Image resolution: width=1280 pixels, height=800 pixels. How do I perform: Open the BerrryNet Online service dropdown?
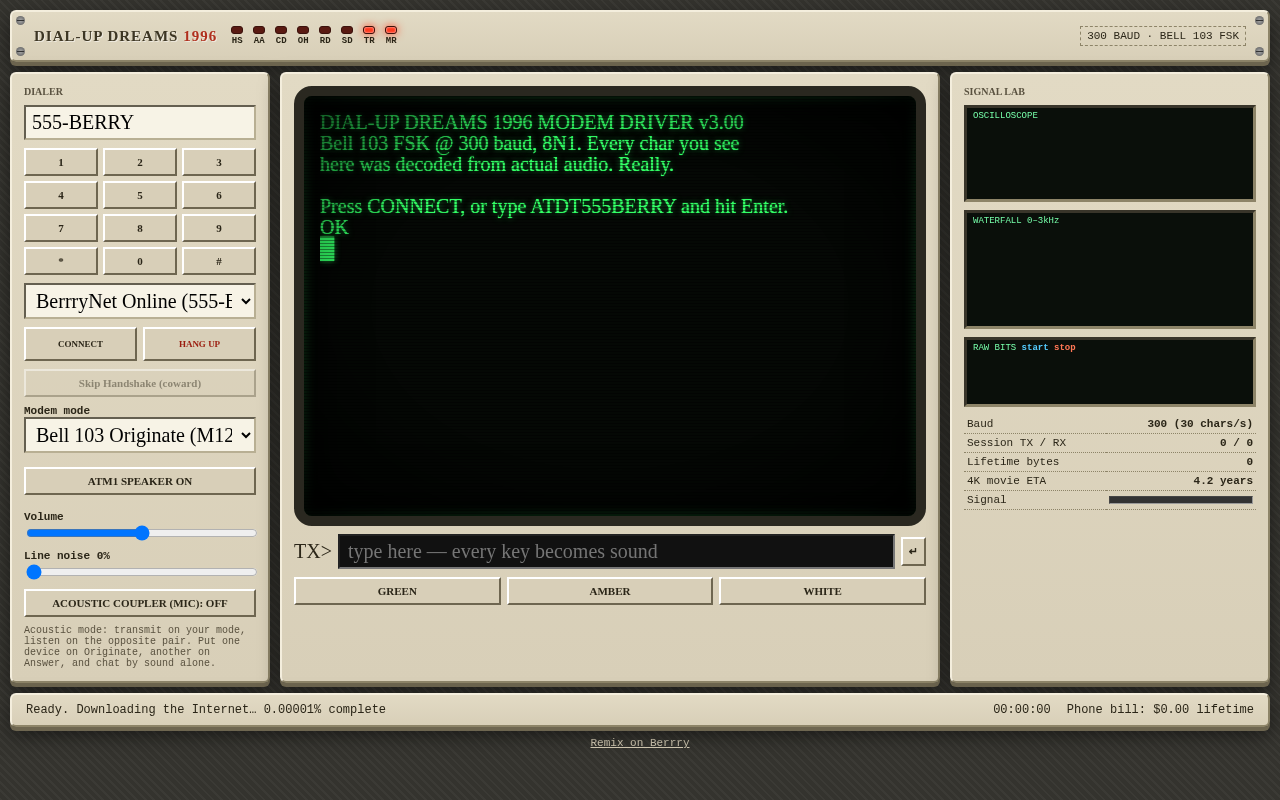[x=140, y=301]
